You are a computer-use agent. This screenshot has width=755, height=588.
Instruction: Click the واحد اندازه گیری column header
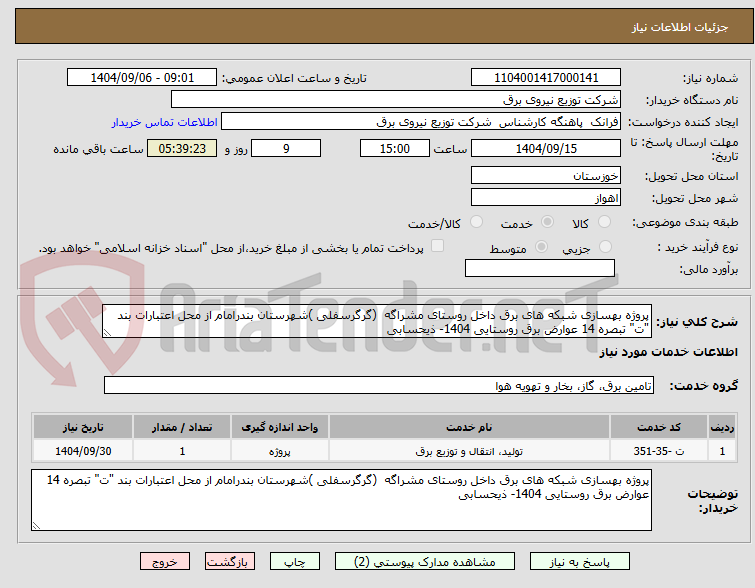tap(280, 427)
